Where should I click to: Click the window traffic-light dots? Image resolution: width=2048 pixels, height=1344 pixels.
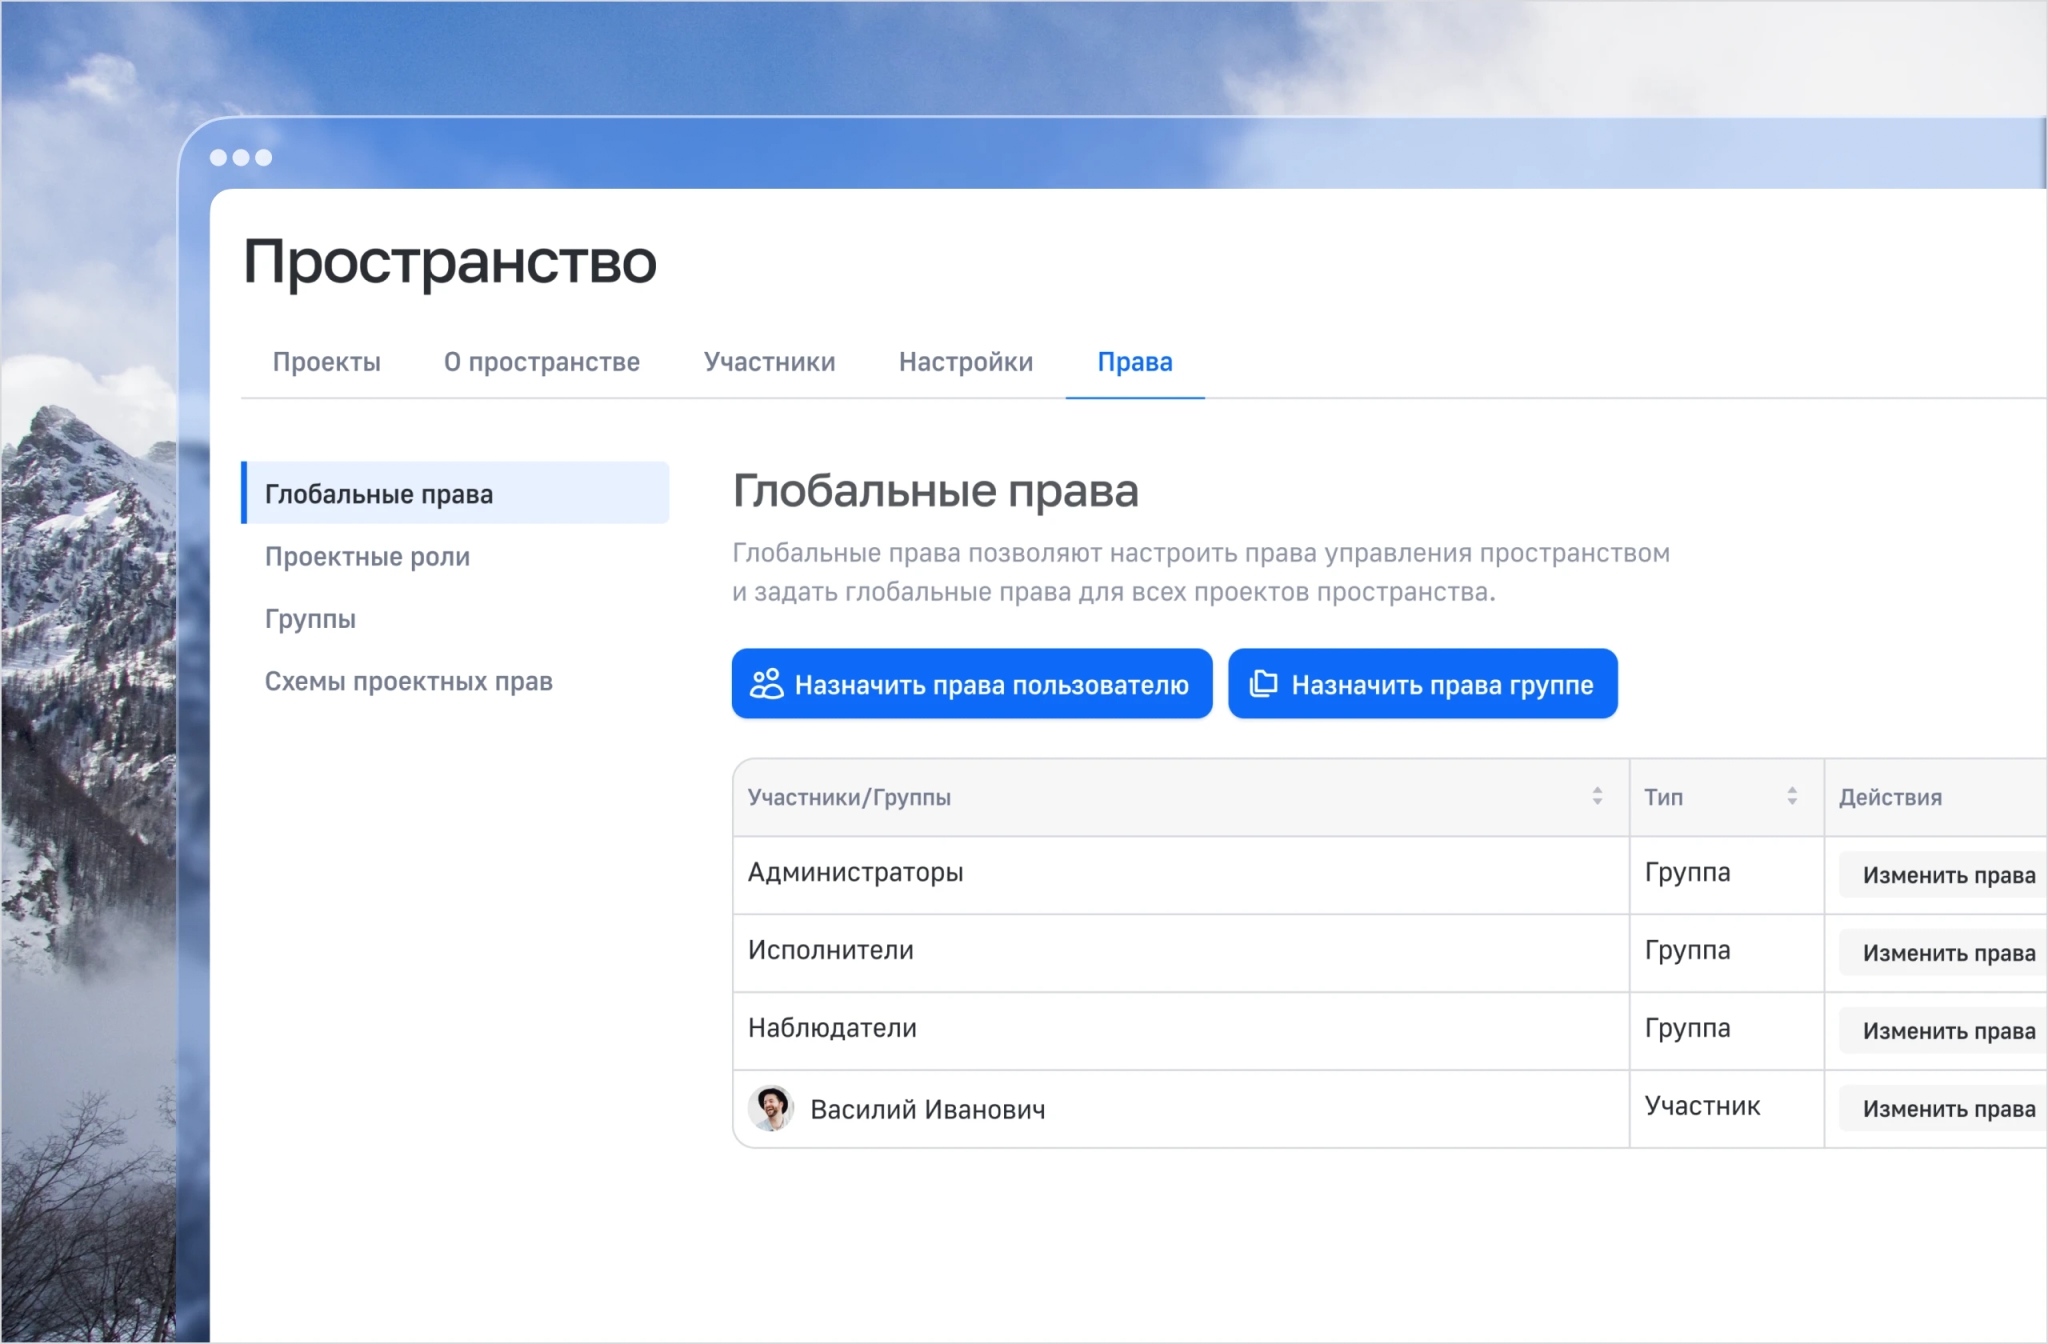coord(240,157)
